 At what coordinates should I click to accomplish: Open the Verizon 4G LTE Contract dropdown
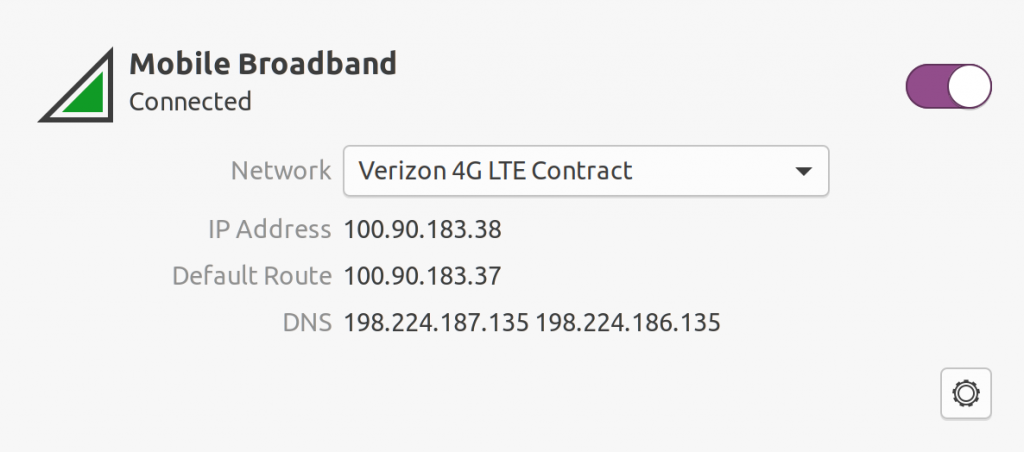(x=585, y=171)
